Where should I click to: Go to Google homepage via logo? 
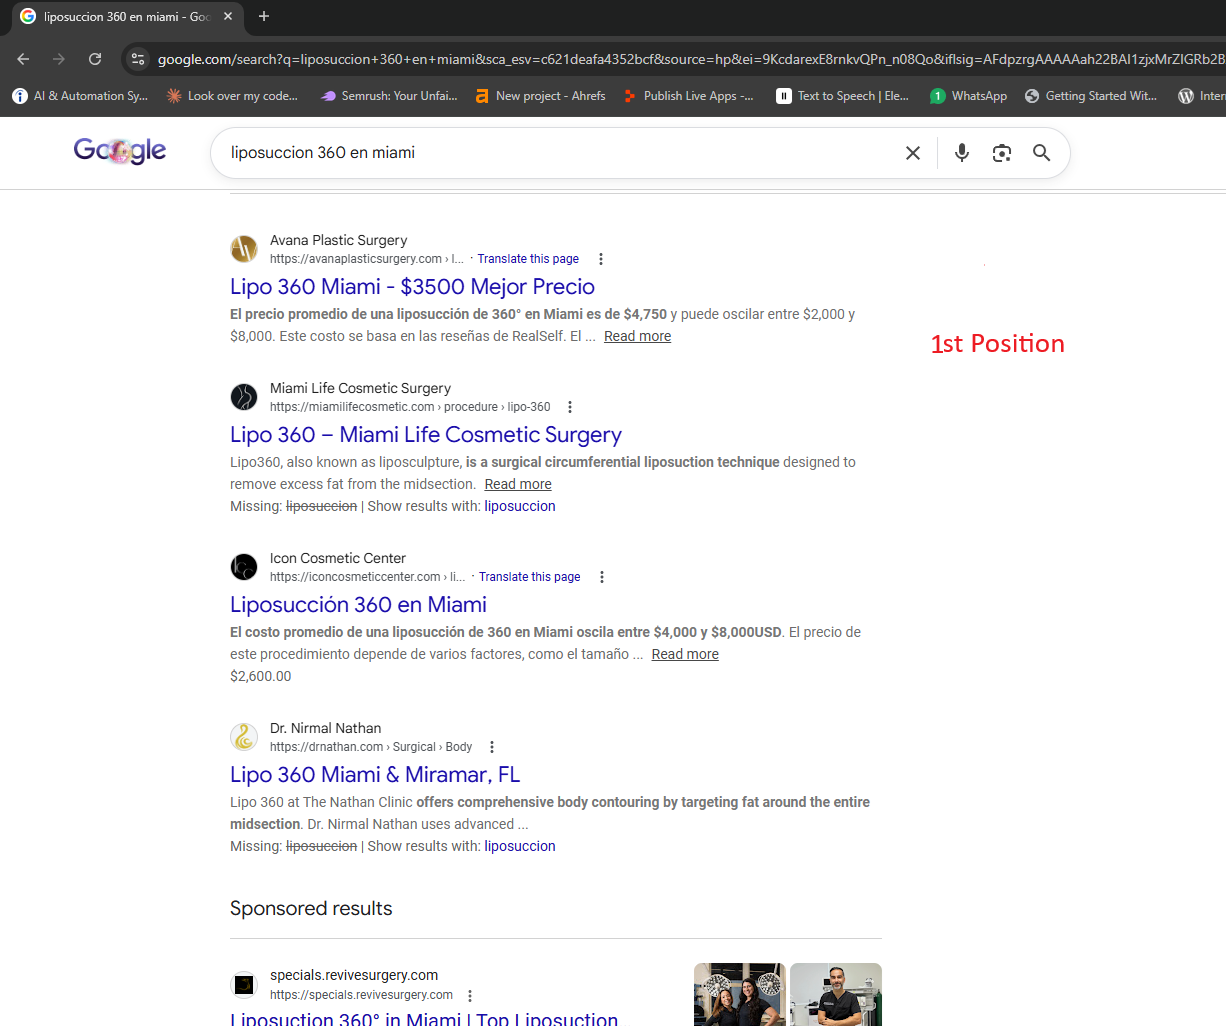coord(120,151)
